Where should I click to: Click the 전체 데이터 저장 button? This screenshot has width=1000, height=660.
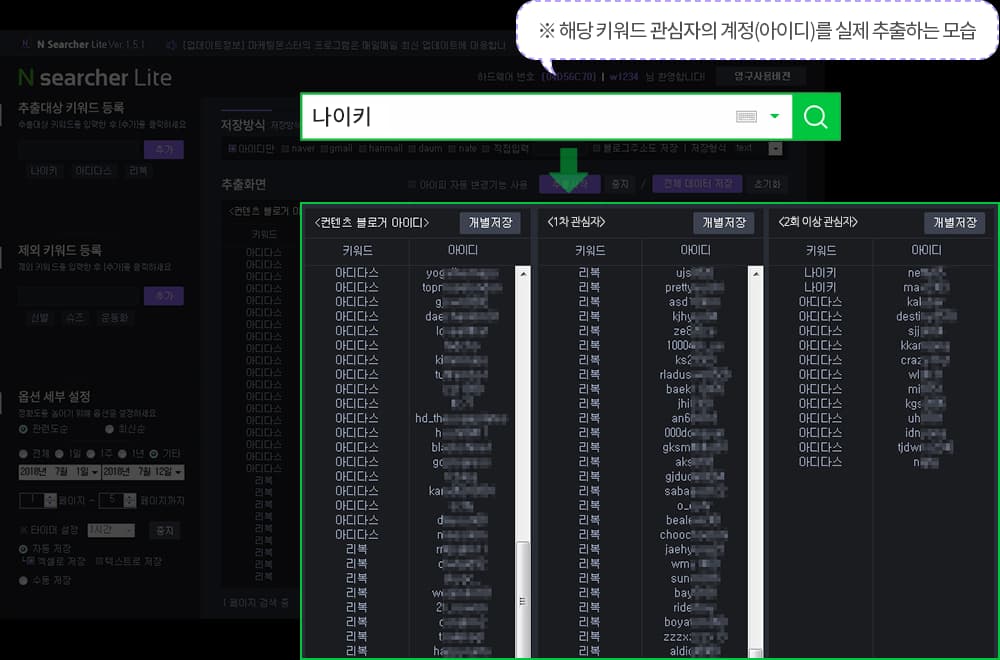(x=697, y=184)
